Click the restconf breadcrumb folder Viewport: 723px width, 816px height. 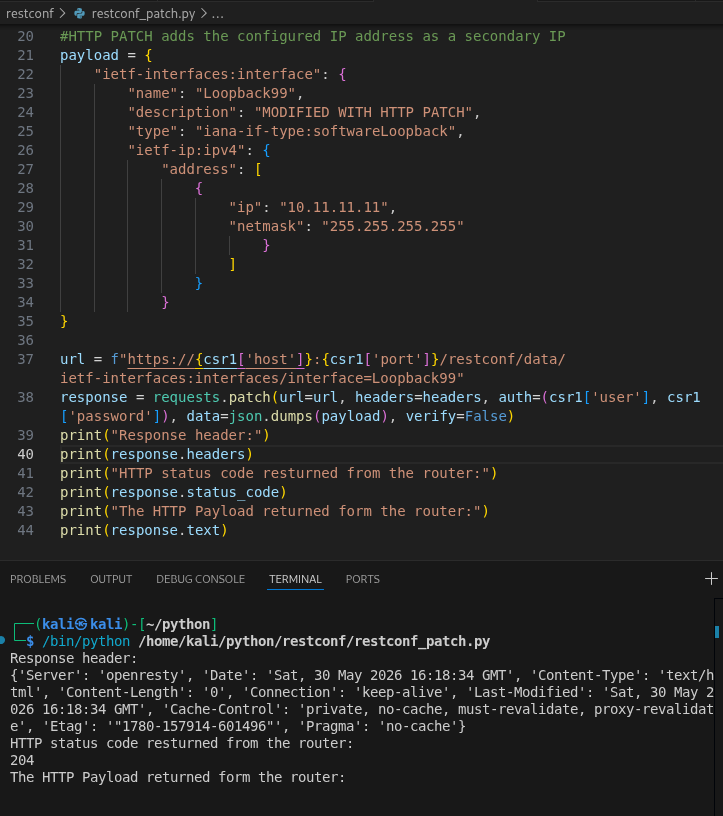(30, 14)
